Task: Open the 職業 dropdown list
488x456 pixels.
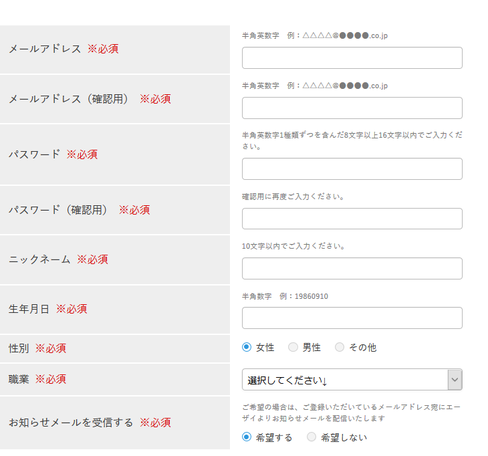Action: point(352,380)
